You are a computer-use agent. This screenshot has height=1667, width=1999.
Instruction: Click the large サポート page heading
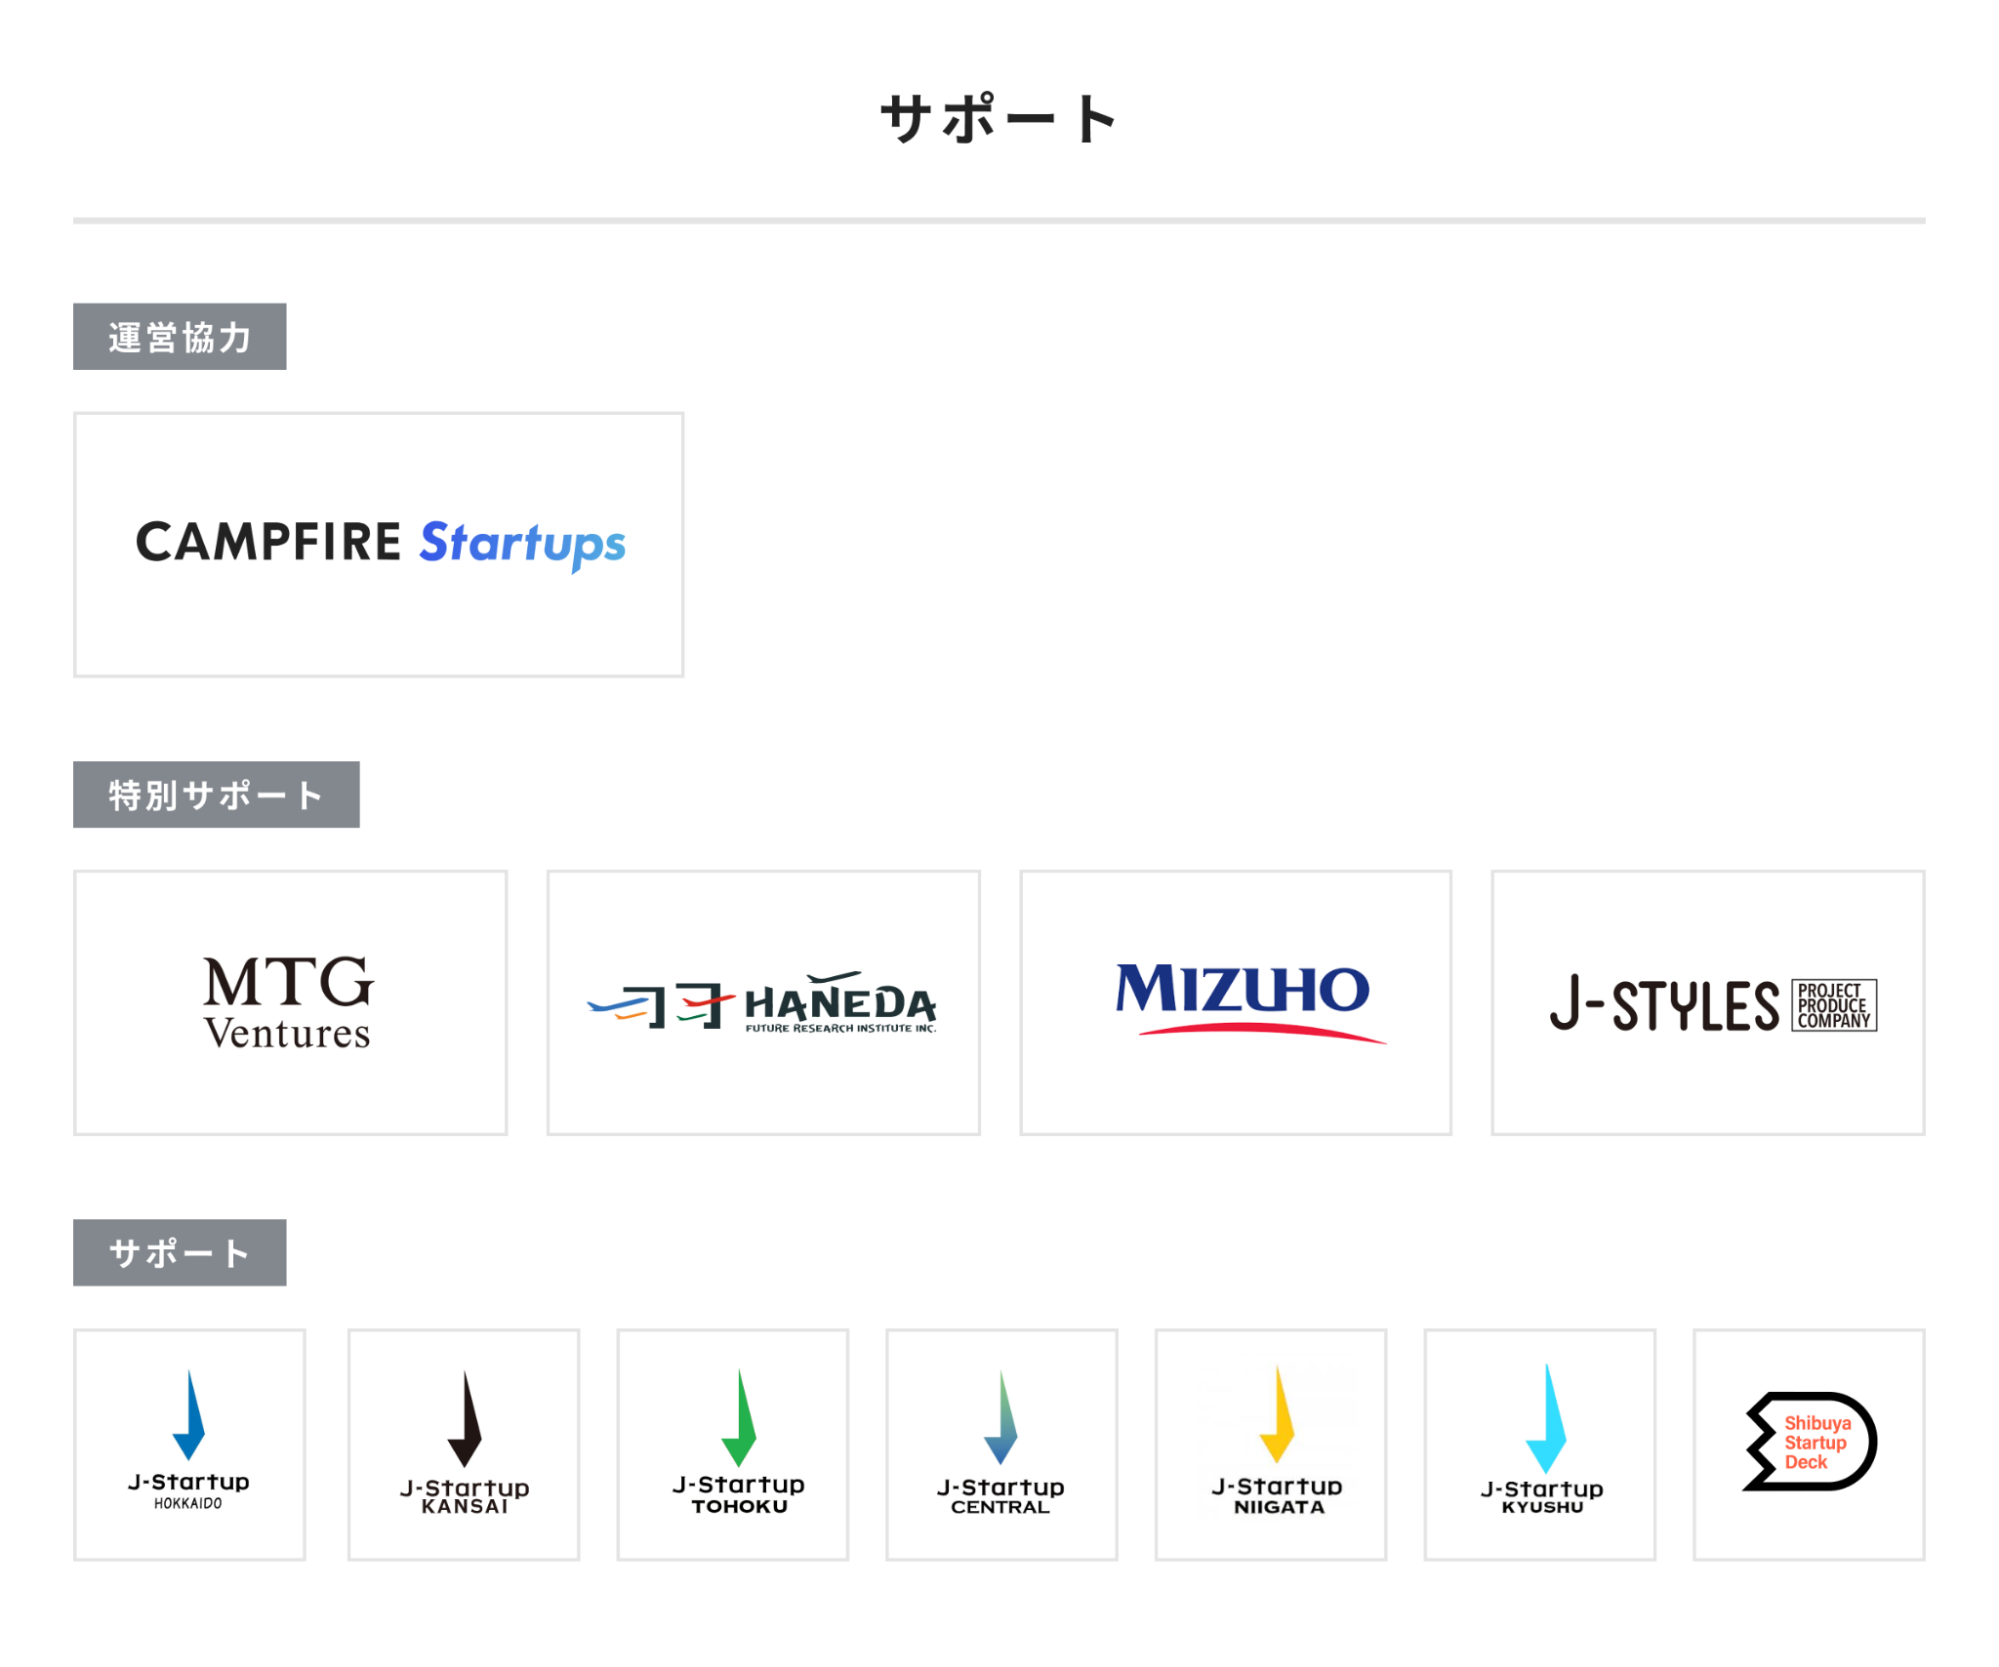coord(999,119)
